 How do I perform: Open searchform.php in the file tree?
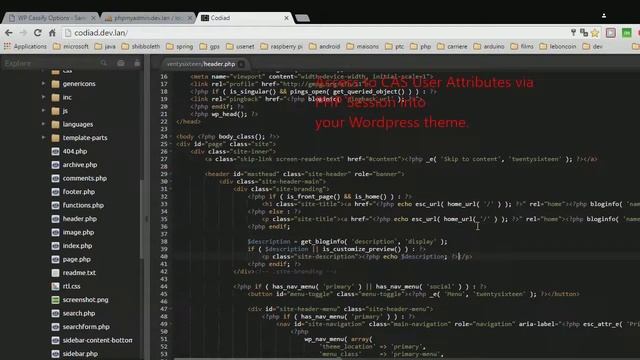(86, 327)
